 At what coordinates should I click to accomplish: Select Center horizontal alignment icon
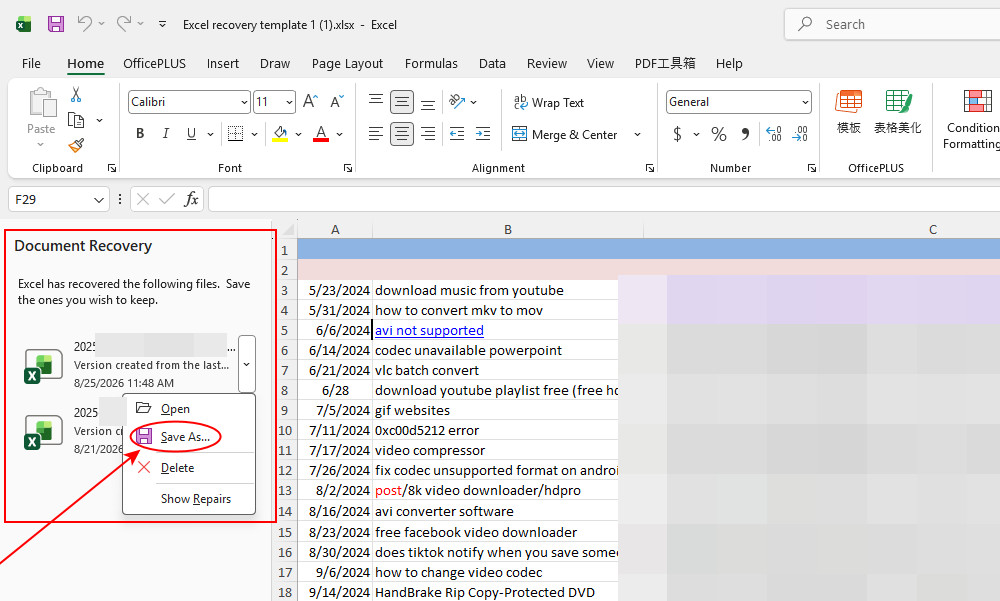402,134
